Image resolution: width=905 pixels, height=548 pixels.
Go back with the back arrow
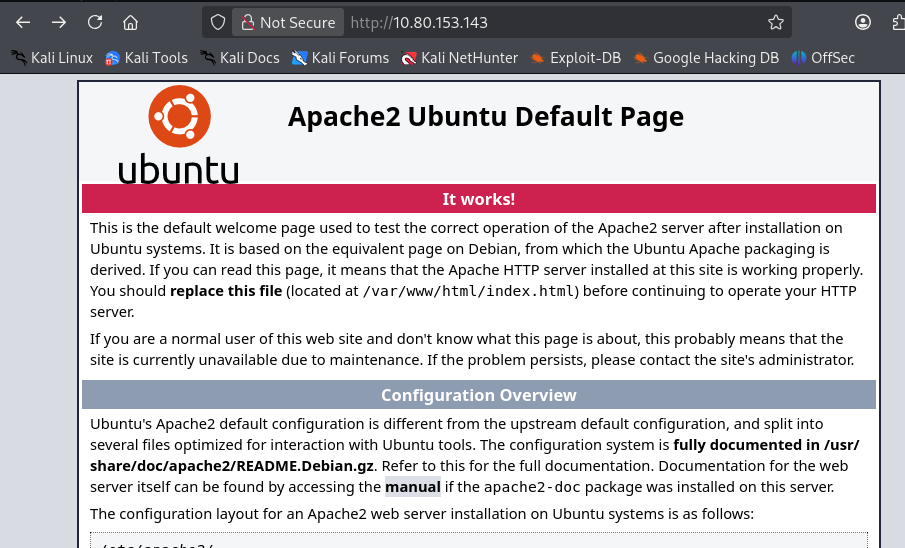[x=23, y=23]
